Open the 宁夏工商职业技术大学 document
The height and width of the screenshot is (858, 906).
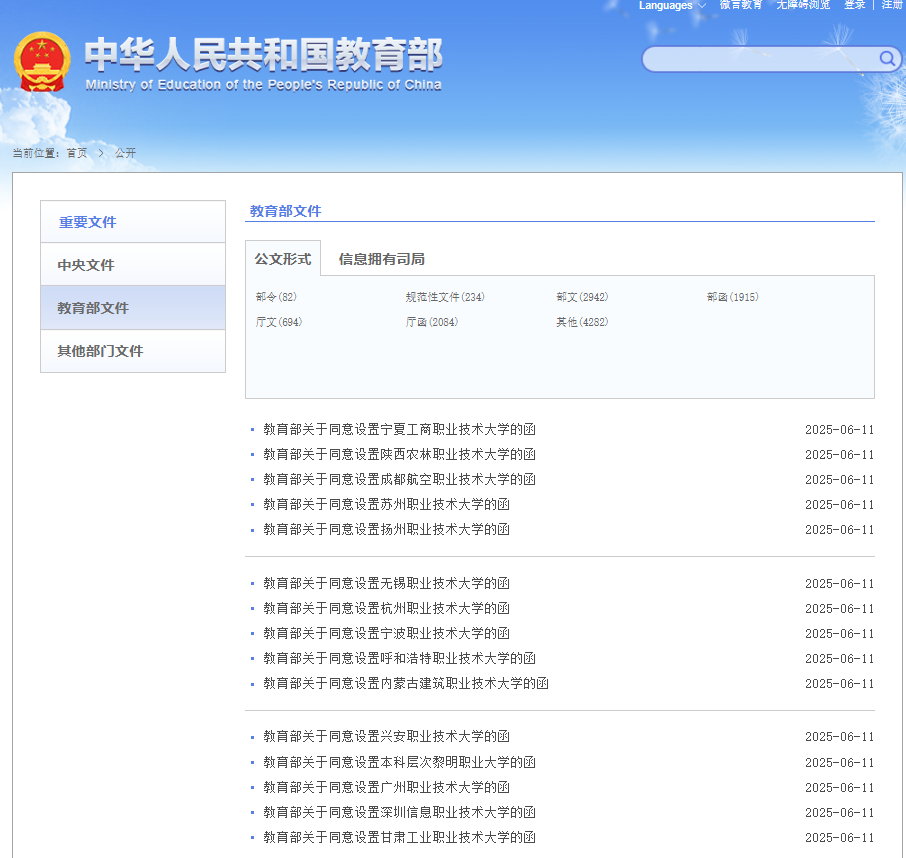(399, 429)
